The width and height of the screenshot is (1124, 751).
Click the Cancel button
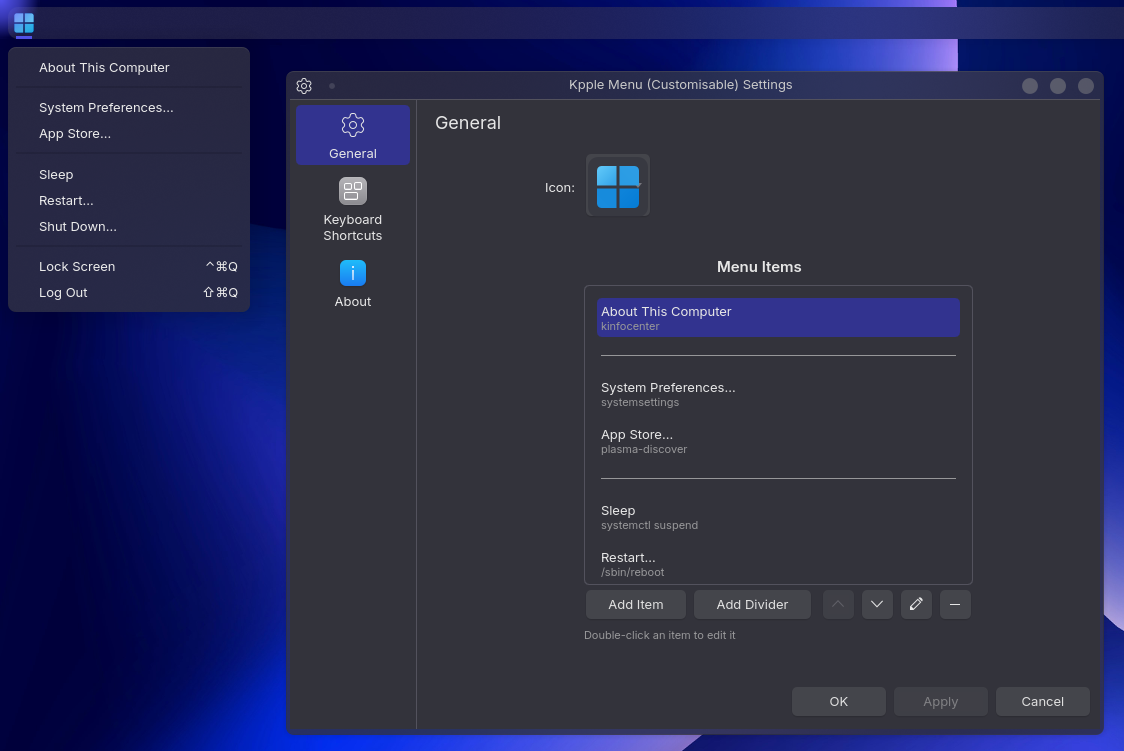tap(1042, 702)
